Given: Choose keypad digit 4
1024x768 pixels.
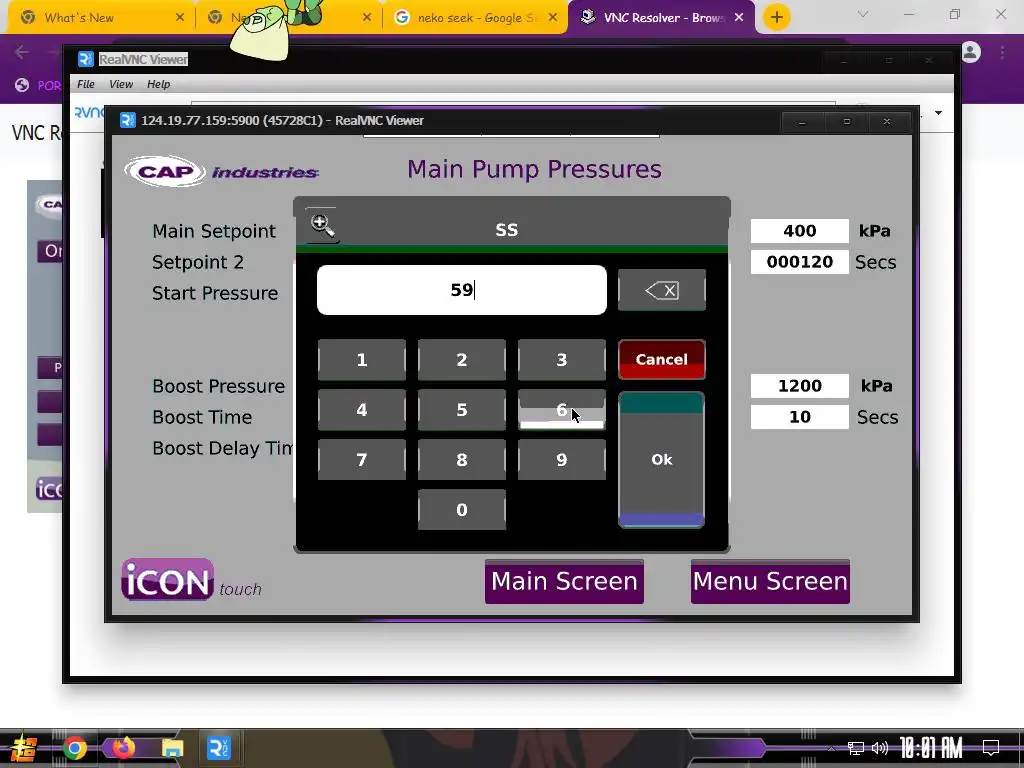Looking at the screenshot, I should coord(362,410).
